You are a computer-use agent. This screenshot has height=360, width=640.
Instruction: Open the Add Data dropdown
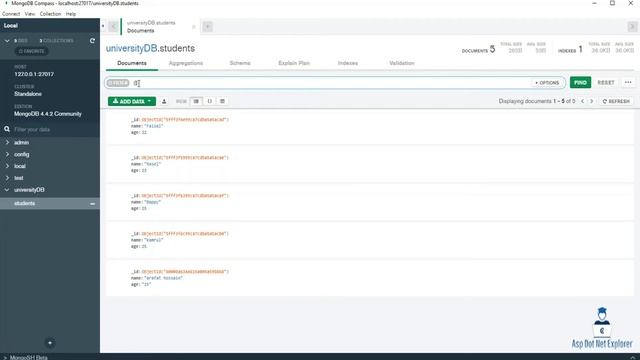coord(132,101)
